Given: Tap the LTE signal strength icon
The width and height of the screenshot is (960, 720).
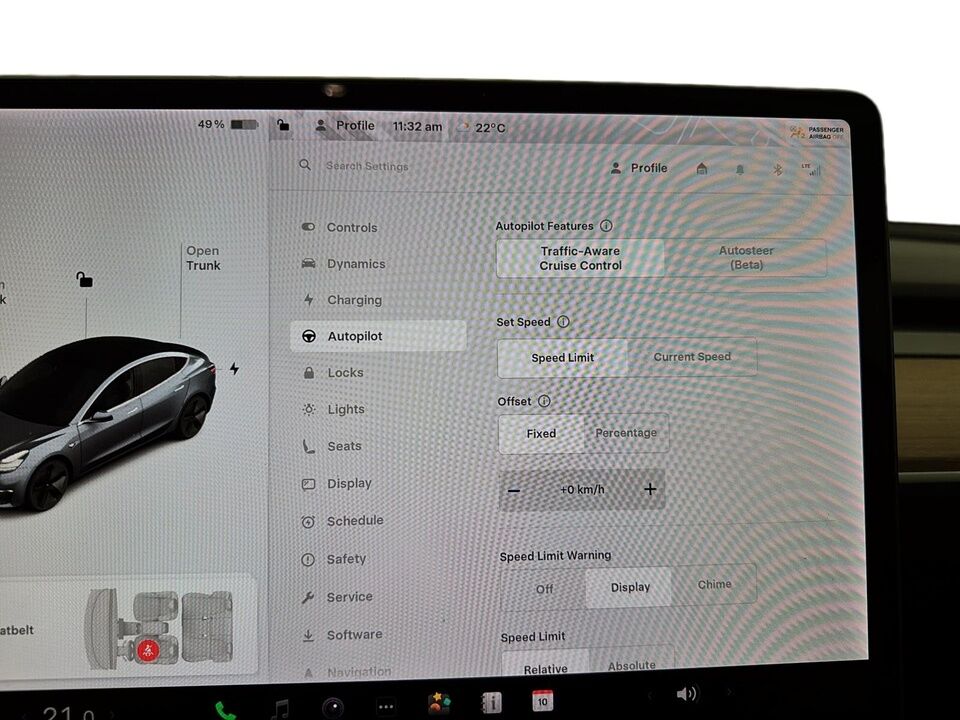Looking at the screenshot, I should pyautogui.click(x=811, y=170).
